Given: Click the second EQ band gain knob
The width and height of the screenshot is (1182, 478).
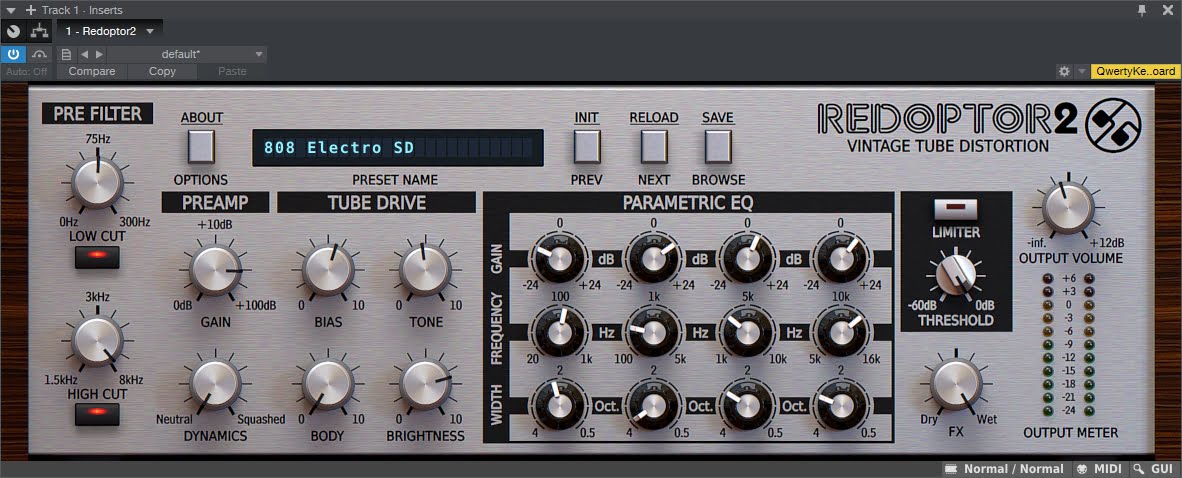Looking at the screenshot, I should [x=654, y=258].
